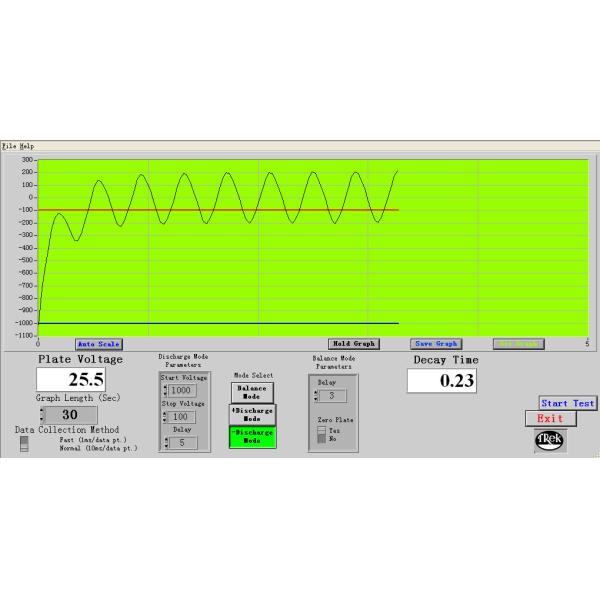This screenshot has height=600, width=600.
Task: Toggle the green -Discharge Mode button
Action: (252, 437)
